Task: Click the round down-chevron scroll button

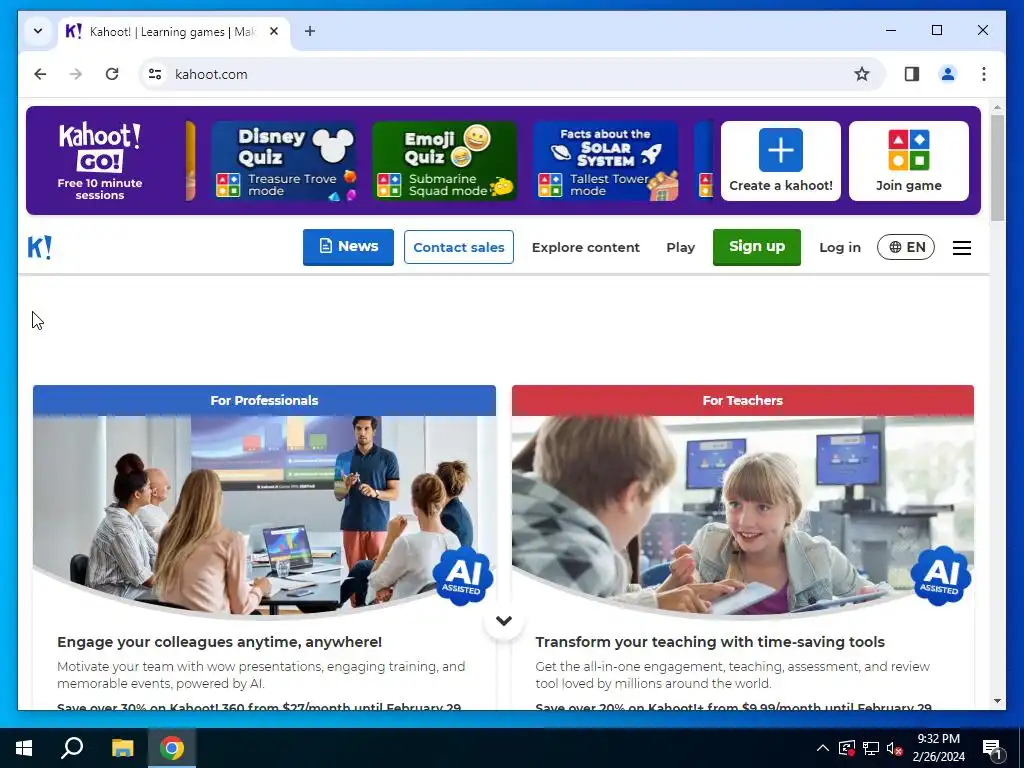Action: coord(504,620)
